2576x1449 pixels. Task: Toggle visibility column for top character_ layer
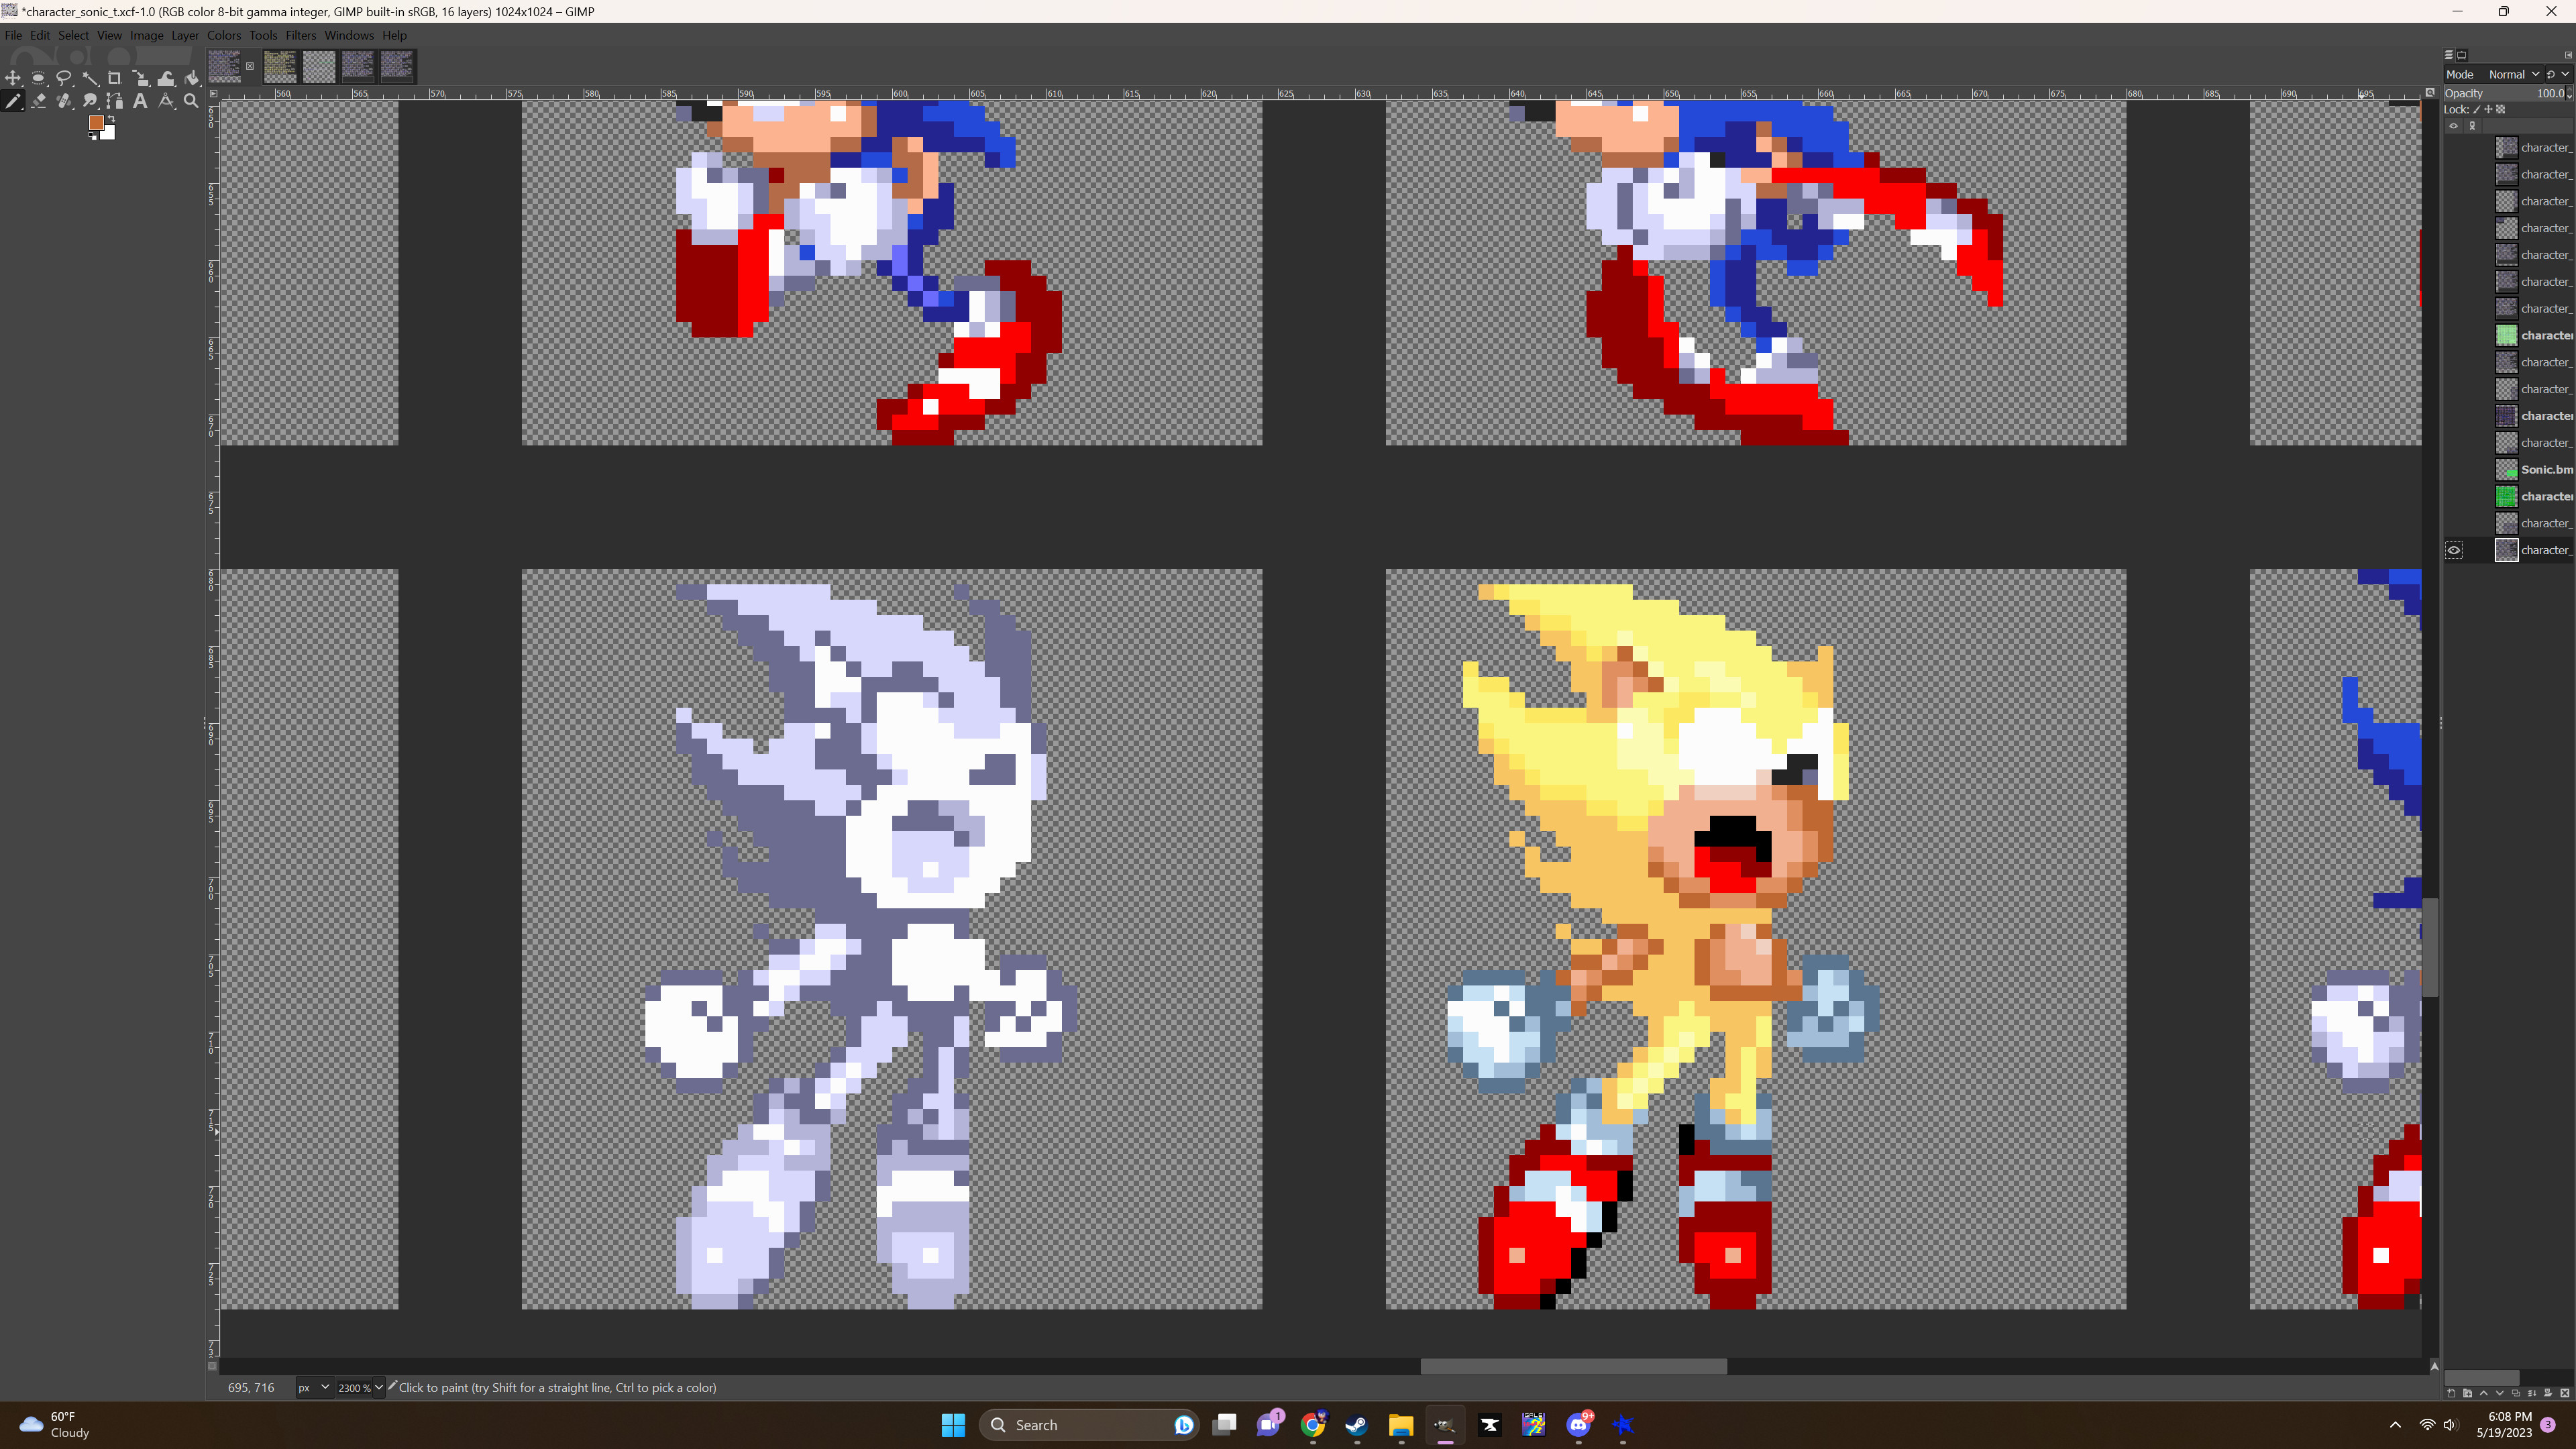[x=2454, y=147]
